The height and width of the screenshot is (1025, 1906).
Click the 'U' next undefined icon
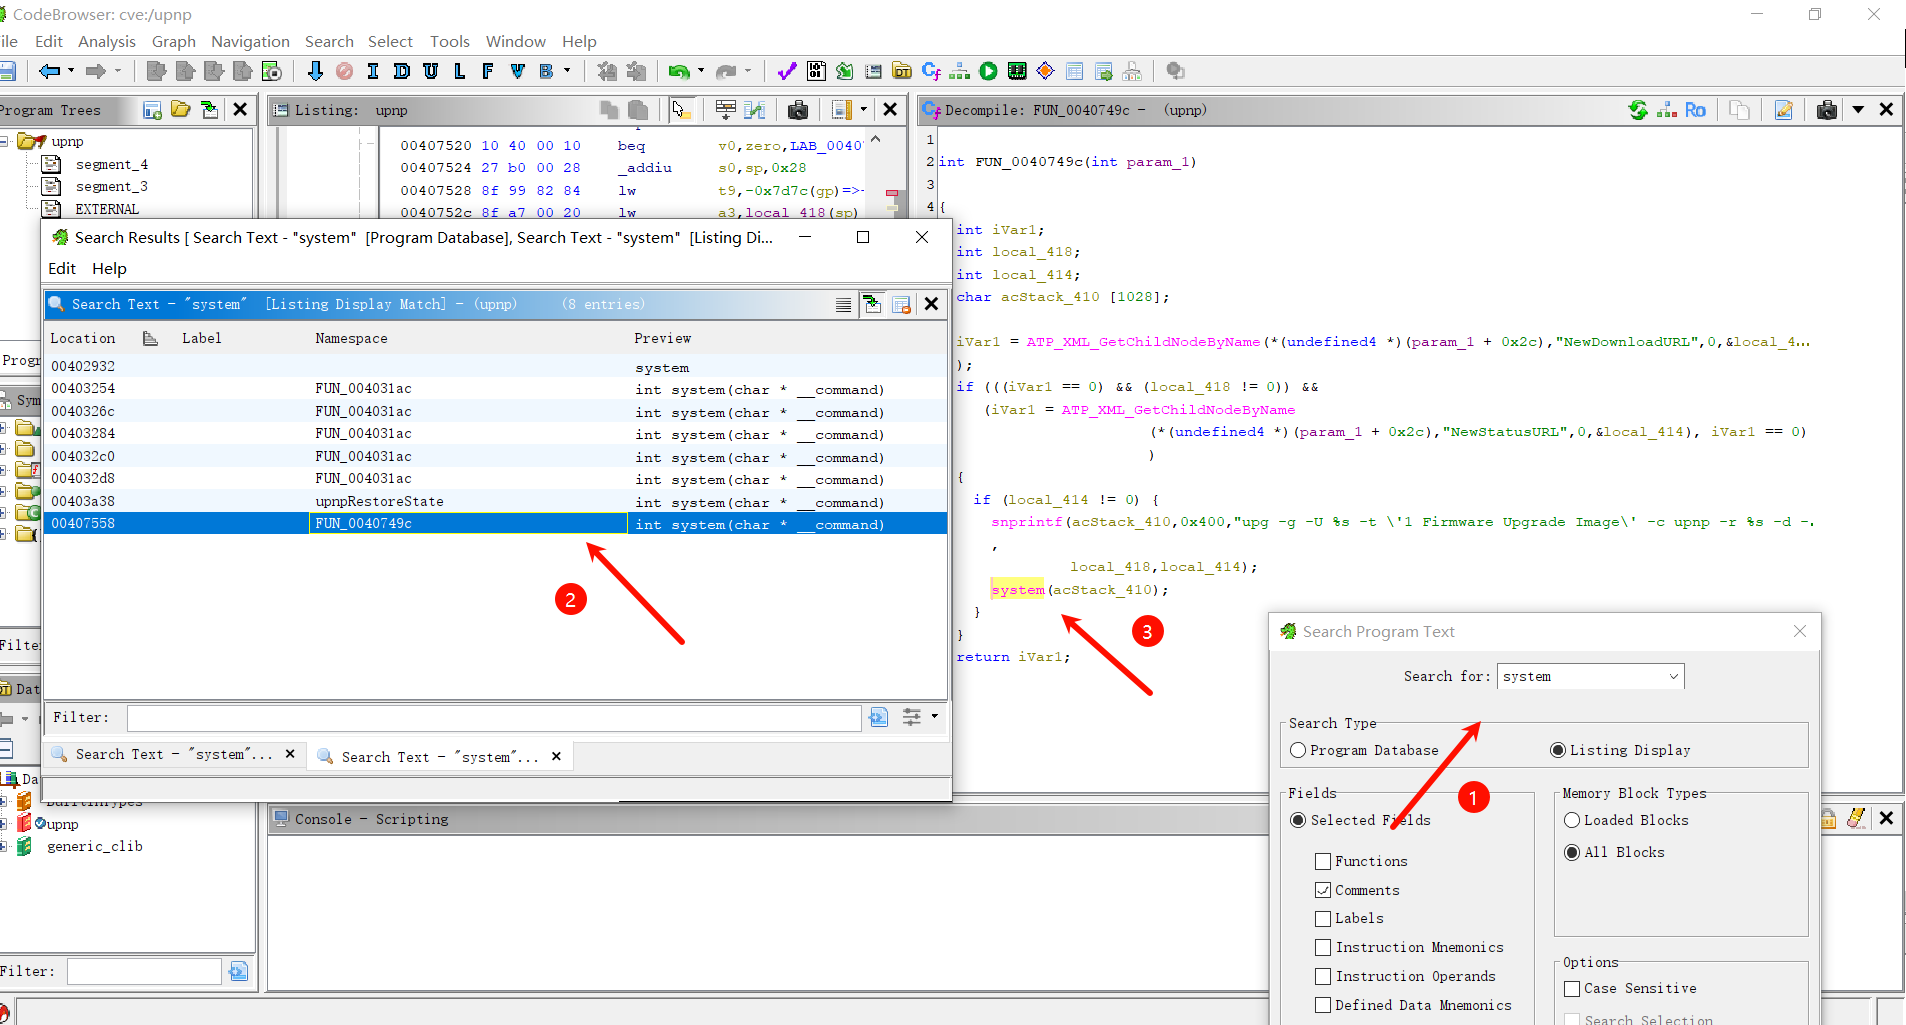point(431,71)
